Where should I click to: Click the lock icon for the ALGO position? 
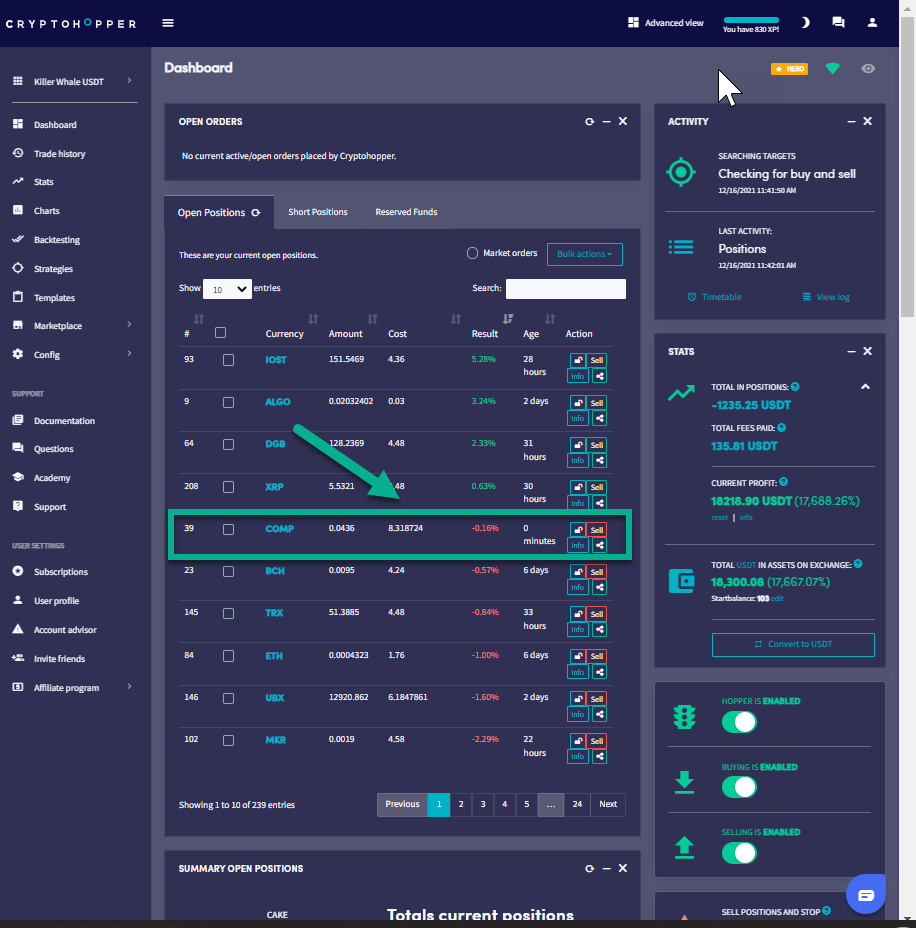(x=578, y=403)
